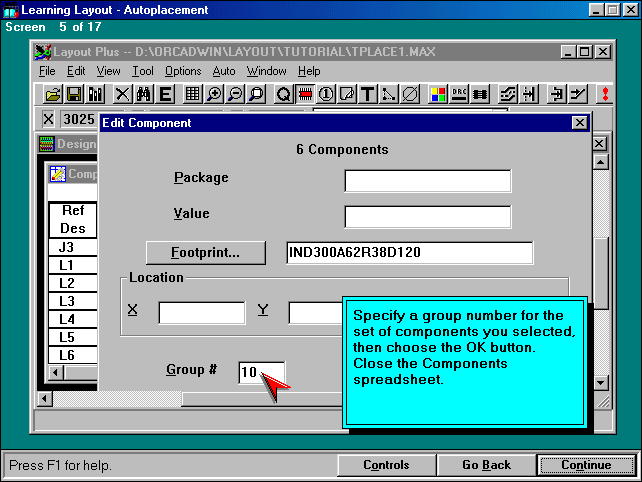Select the Text 'T' tool icon
The width and height of the screenshot is (642, 482).
tap(367, 94)
